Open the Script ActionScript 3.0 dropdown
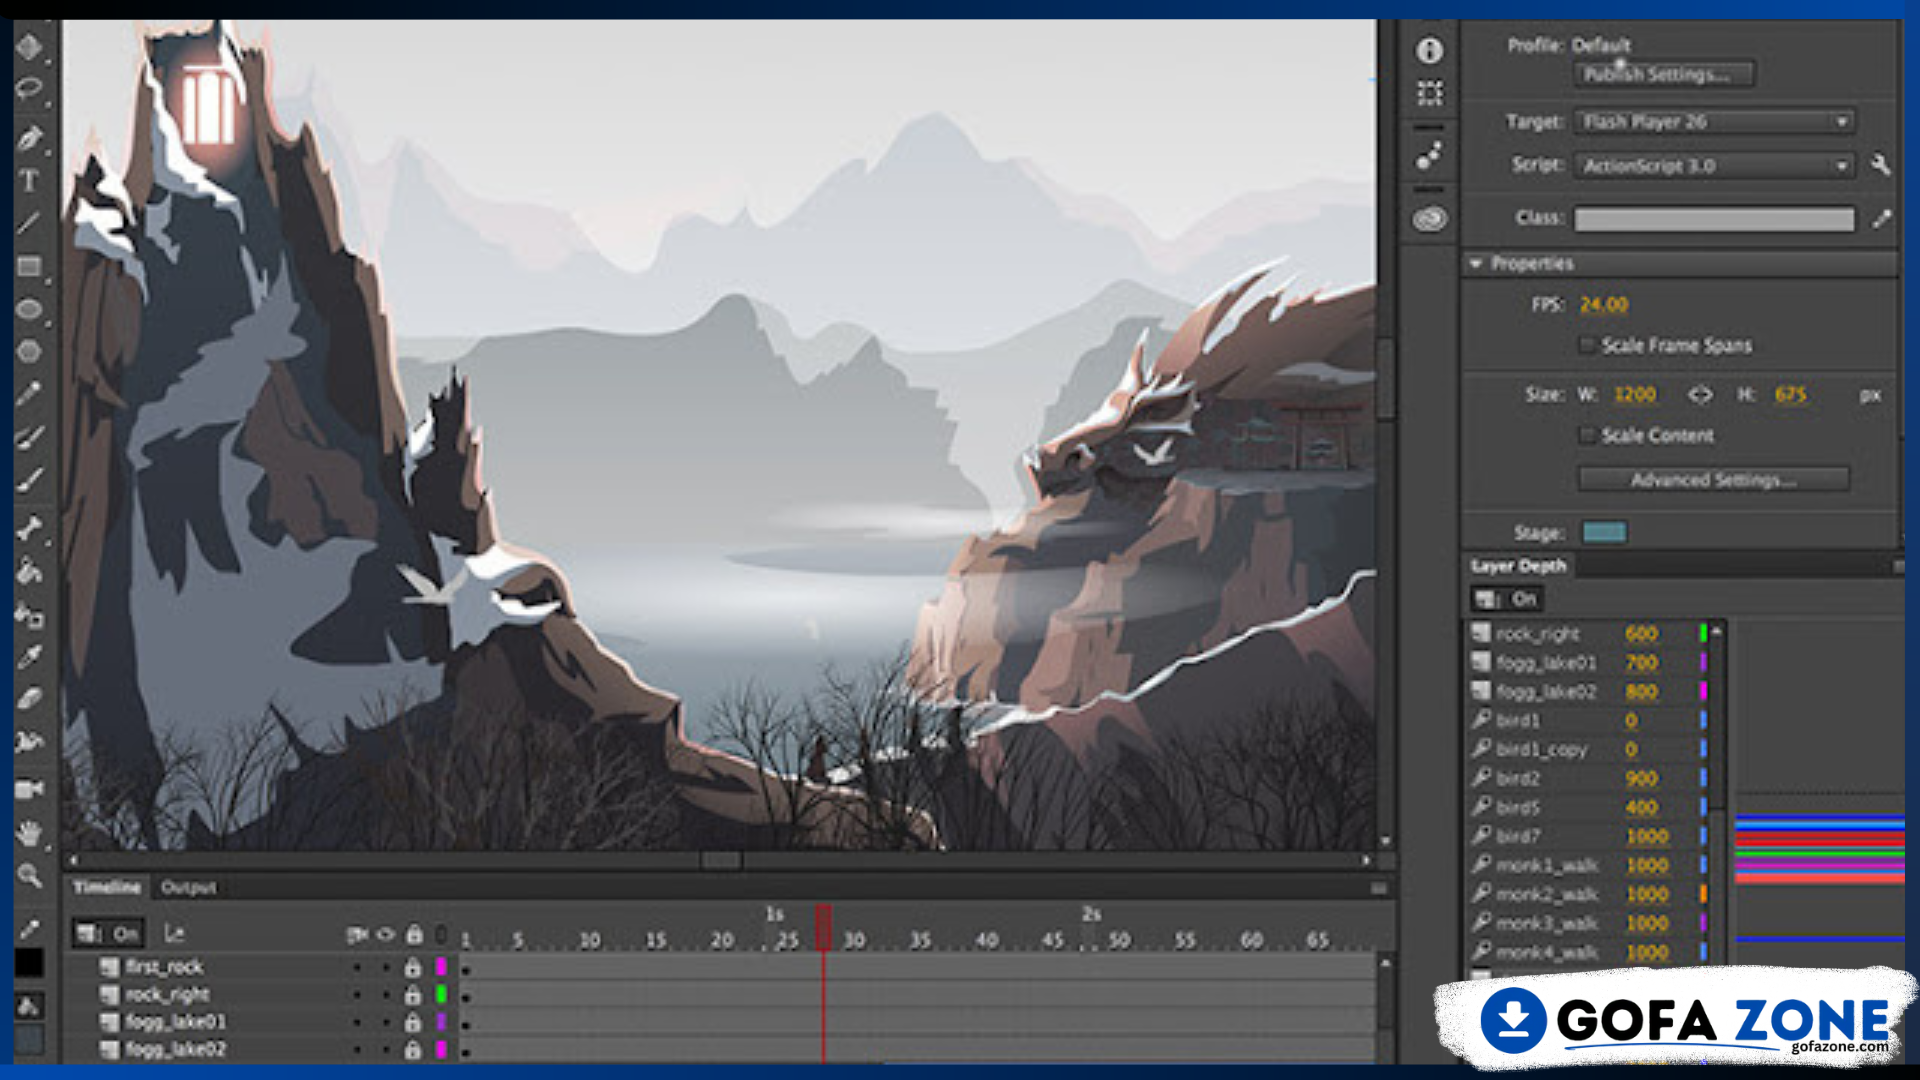The height and width of the screenshot is (1080, 1920). pyautogui.click(x=1714, y=166)
